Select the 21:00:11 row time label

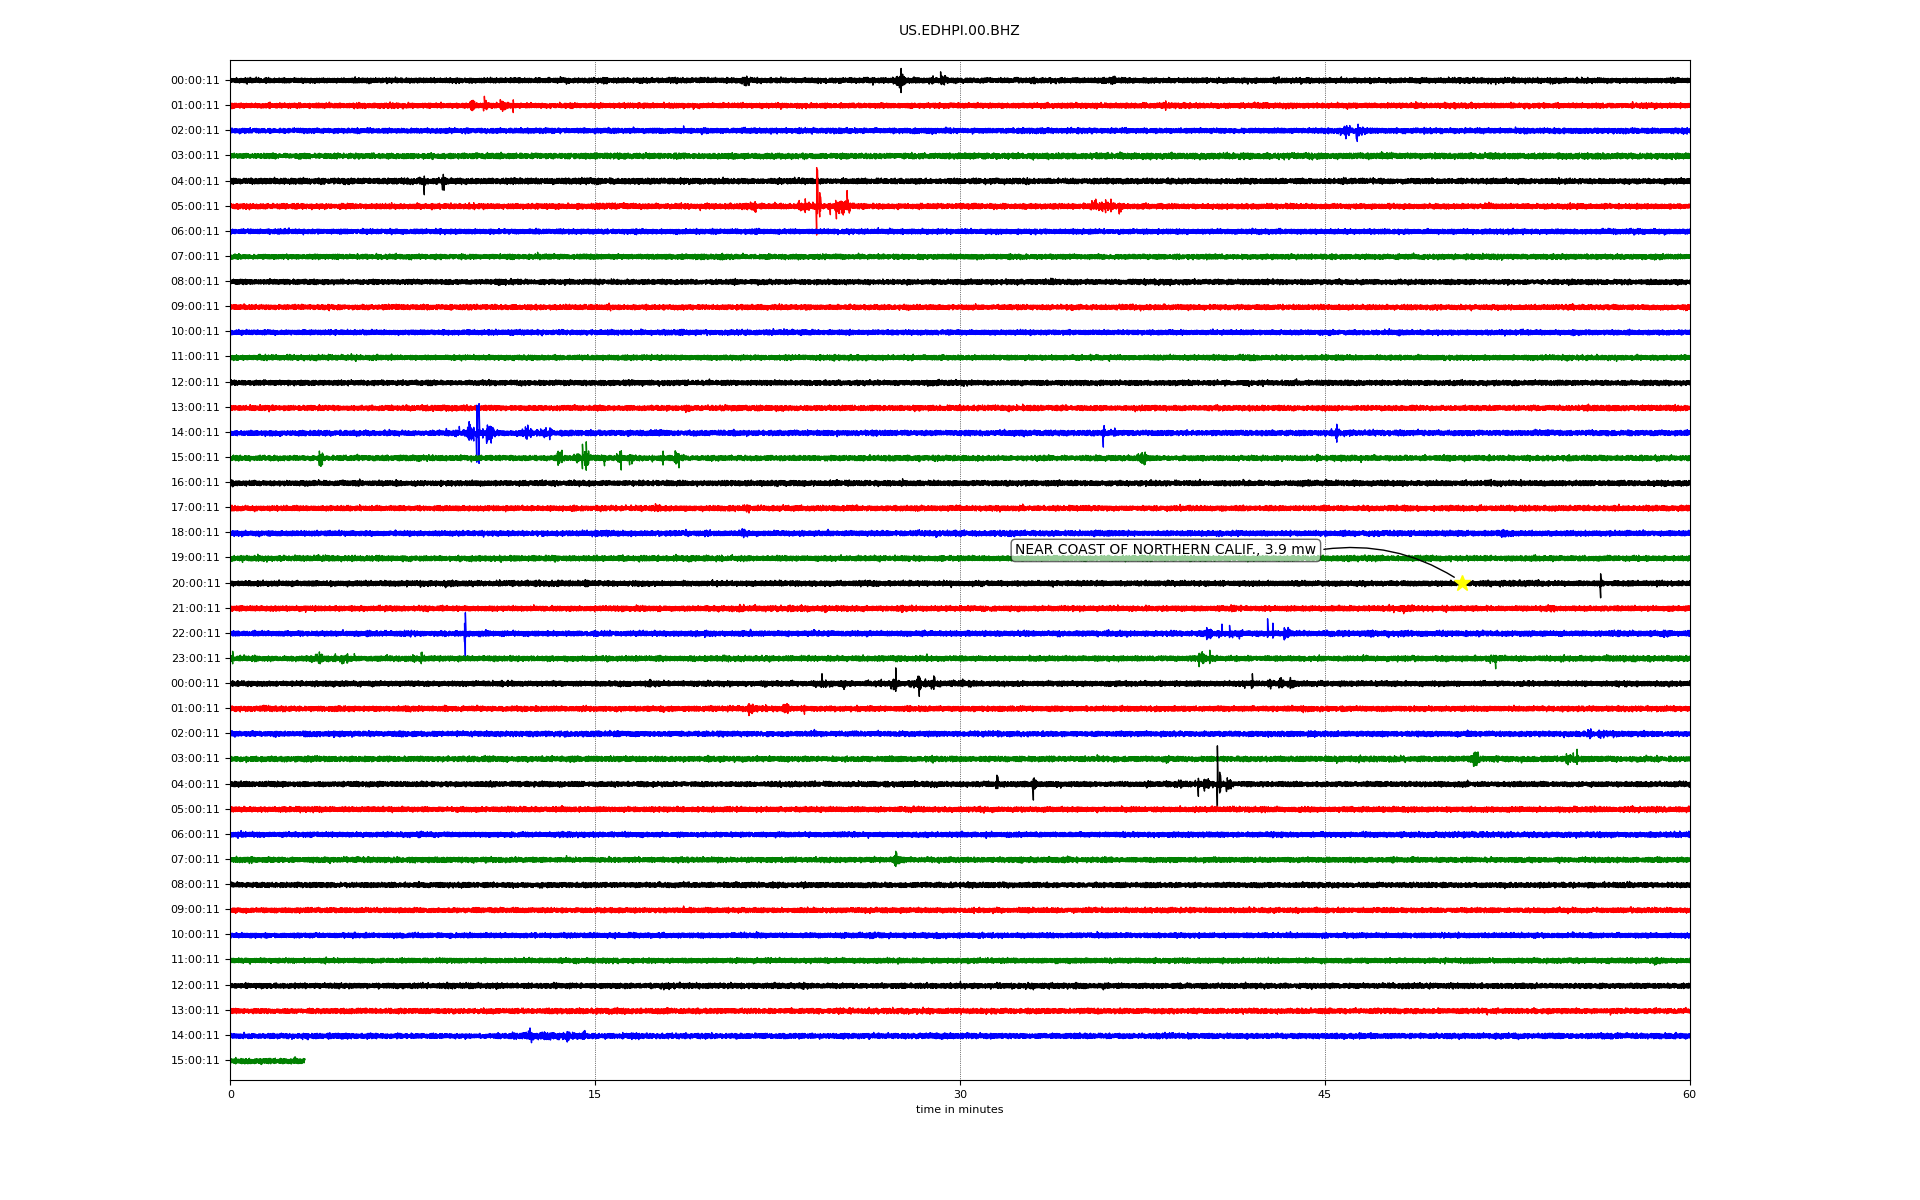[x=195, y=608]
